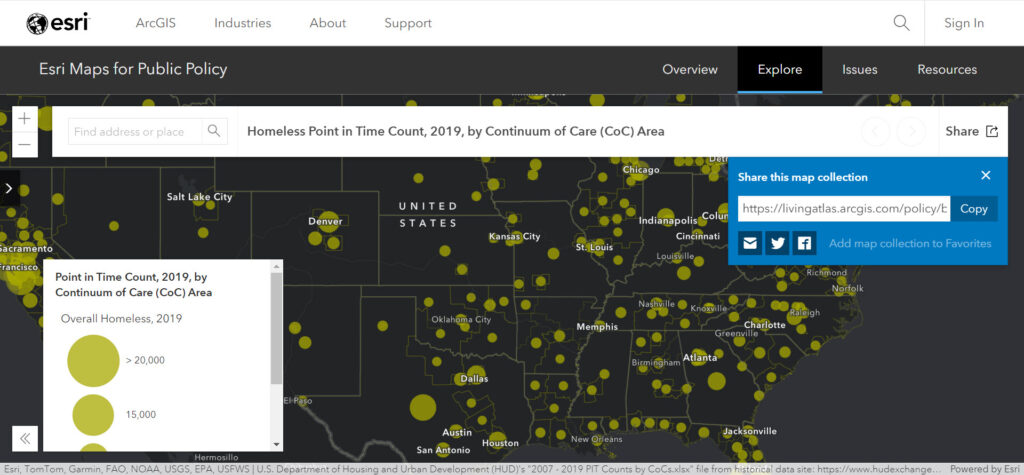
Task: Switch to the Overview tab
Action: point(690,69)
